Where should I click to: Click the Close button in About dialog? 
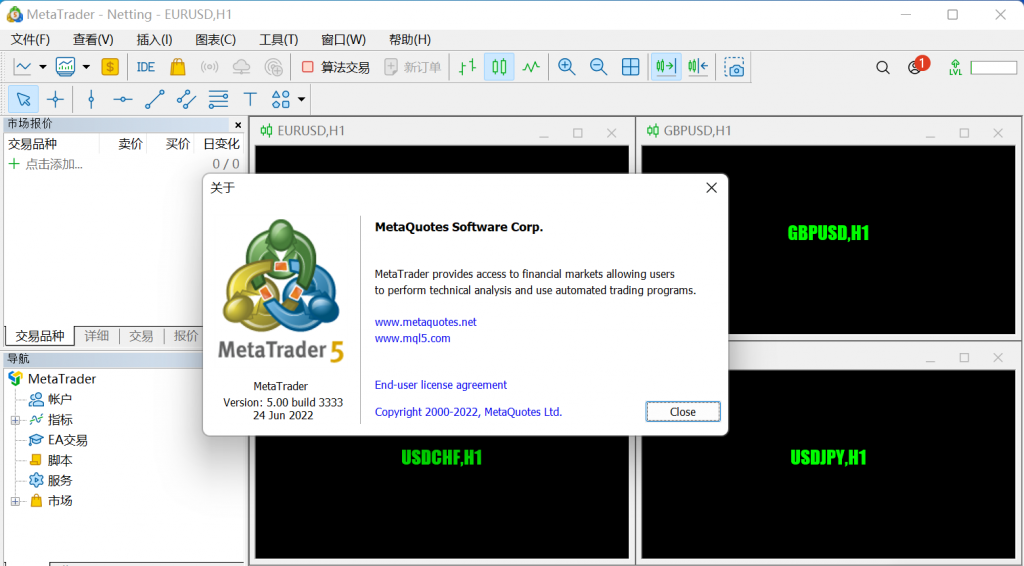point(682,412)
